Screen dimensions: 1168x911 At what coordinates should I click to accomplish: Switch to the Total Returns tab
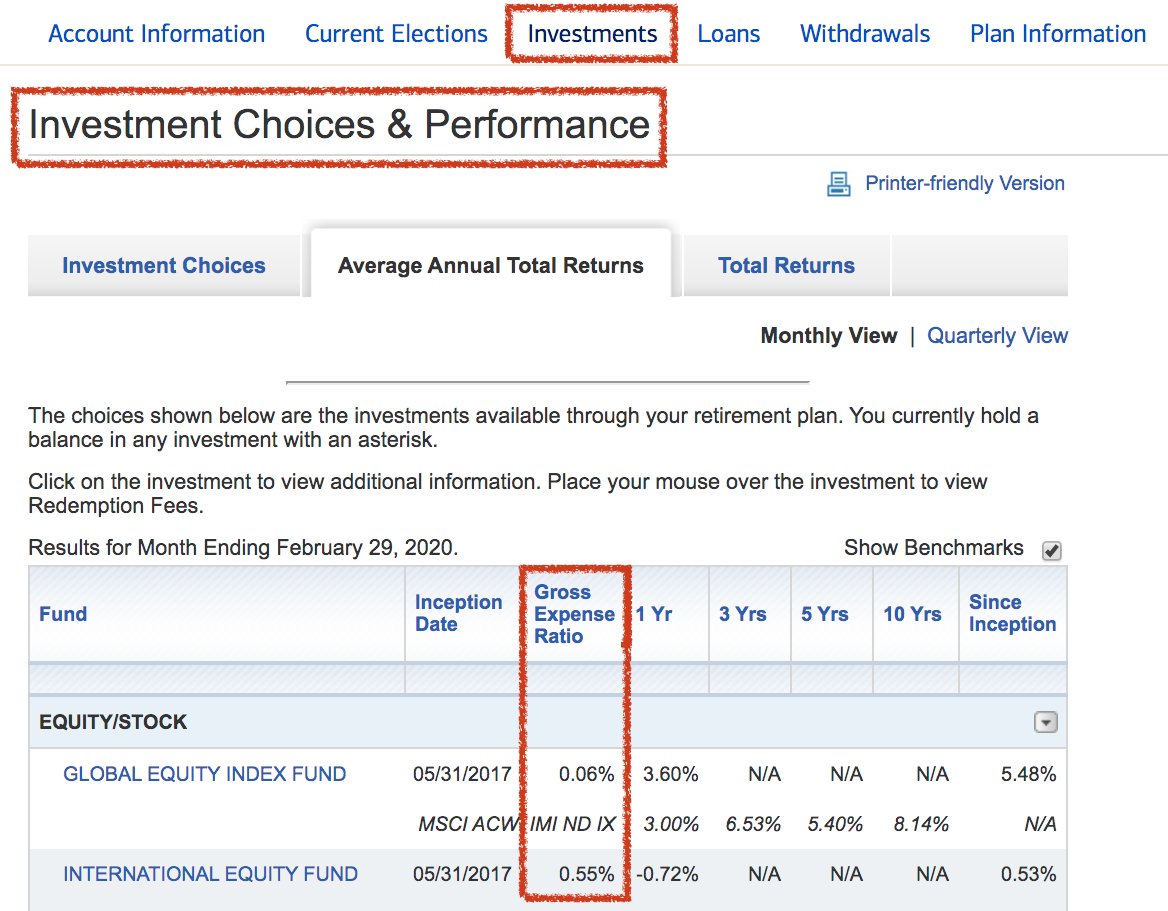pos(786,266)
